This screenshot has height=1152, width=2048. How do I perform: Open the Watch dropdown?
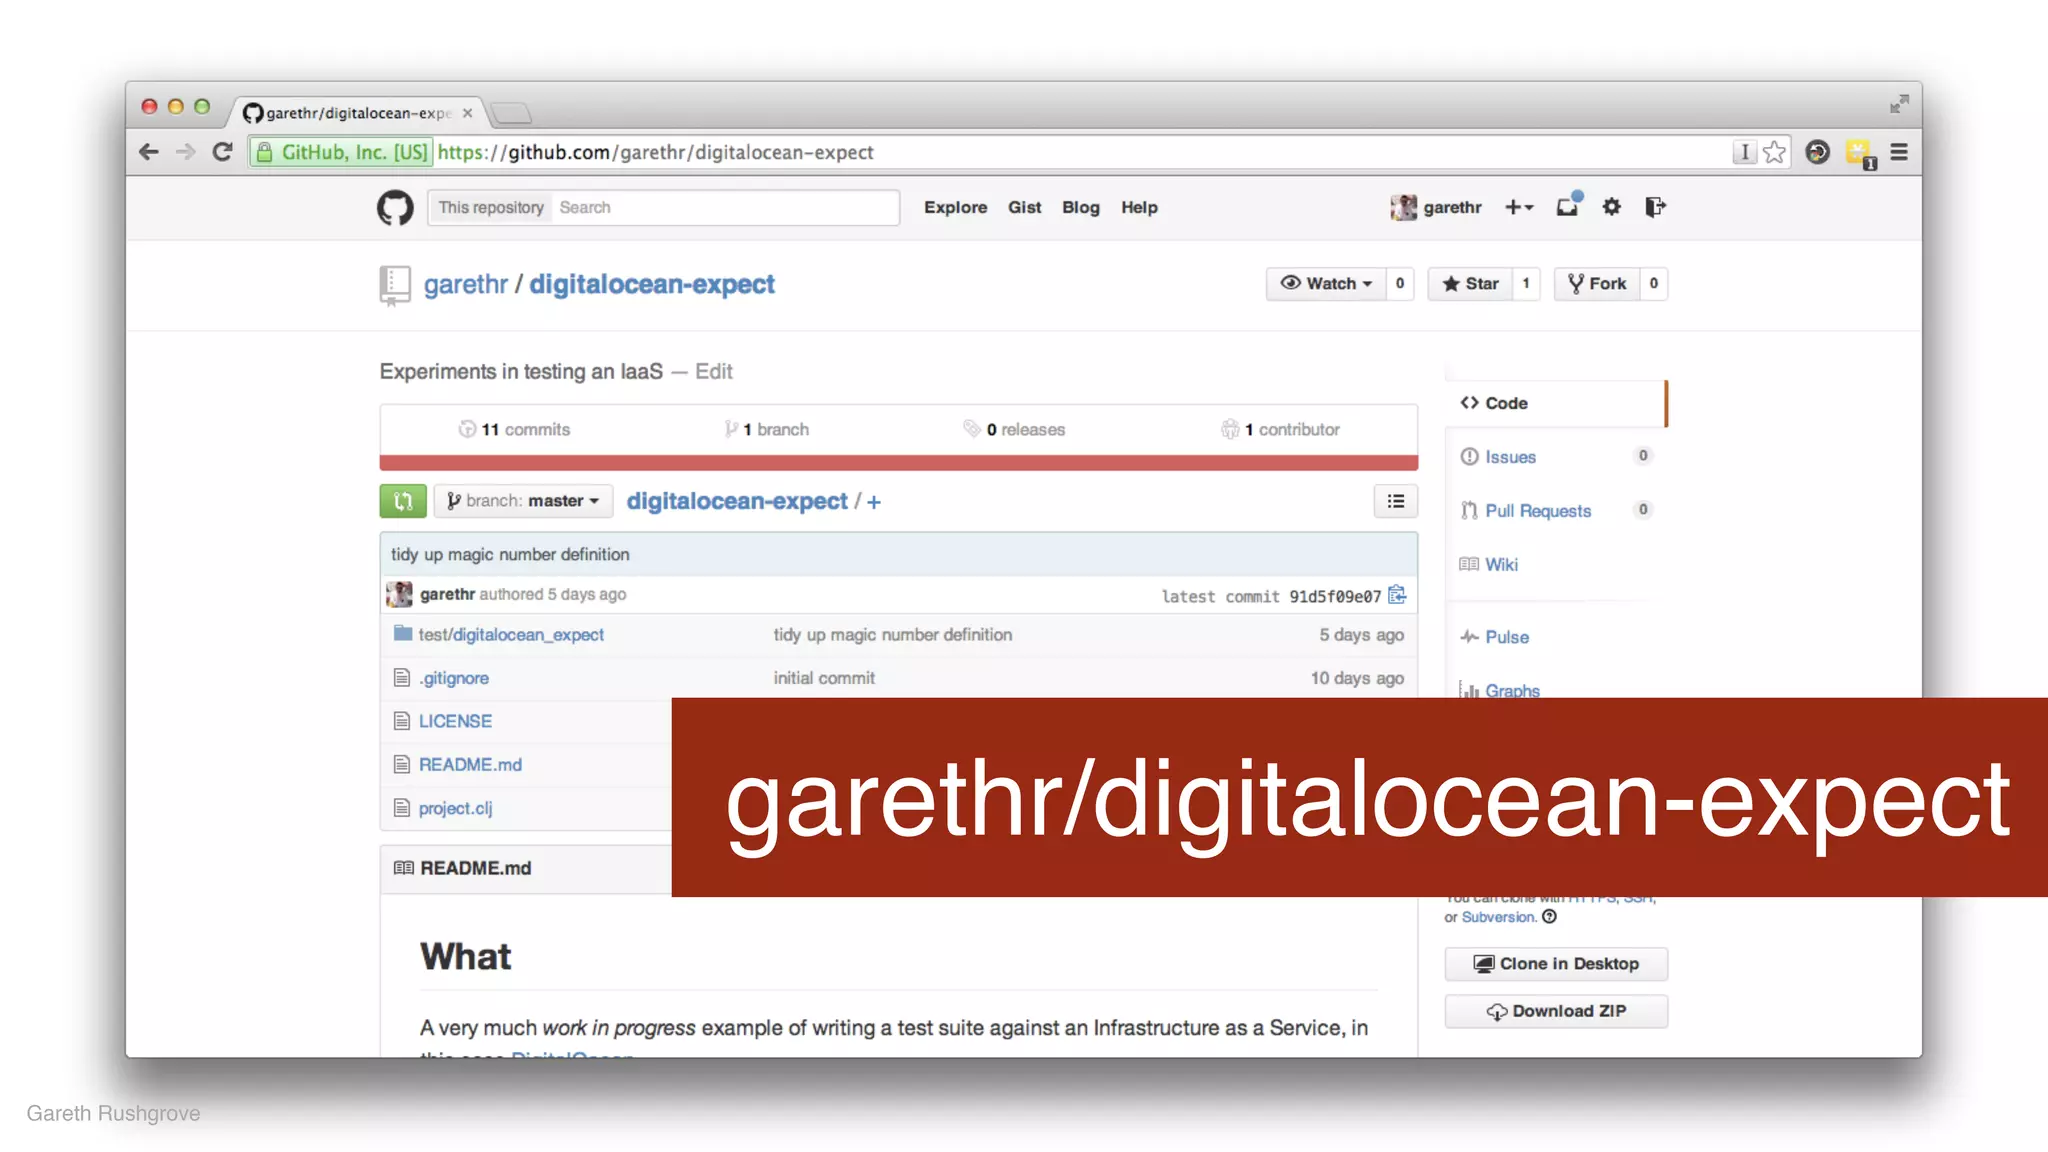pos(1326,284)
